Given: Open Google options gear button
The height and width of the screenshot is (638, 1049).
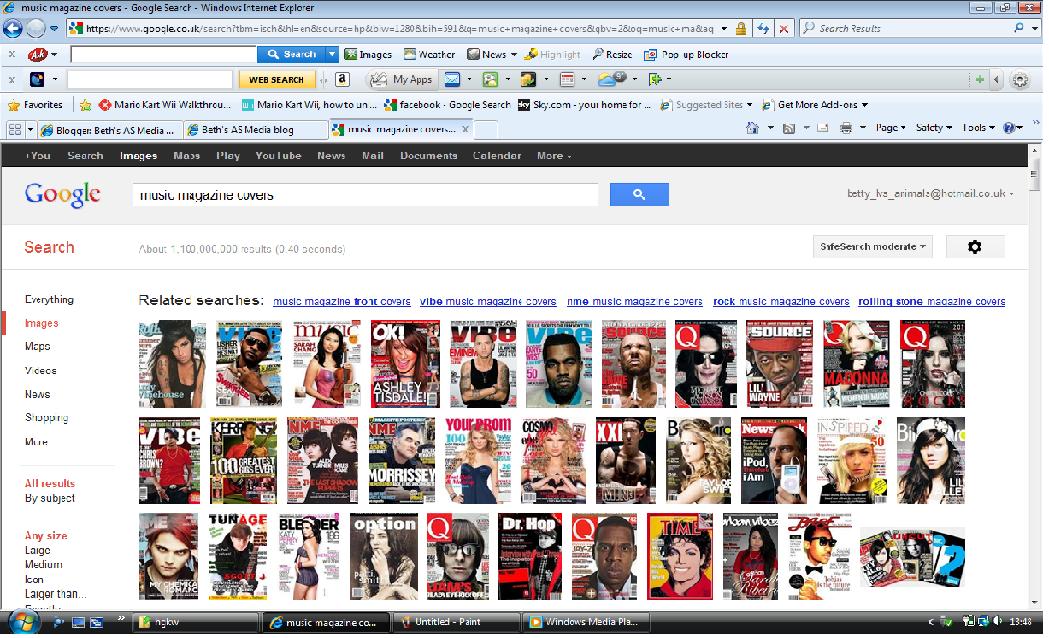Looking at the screenshot, I should click(x=975, y=247).
